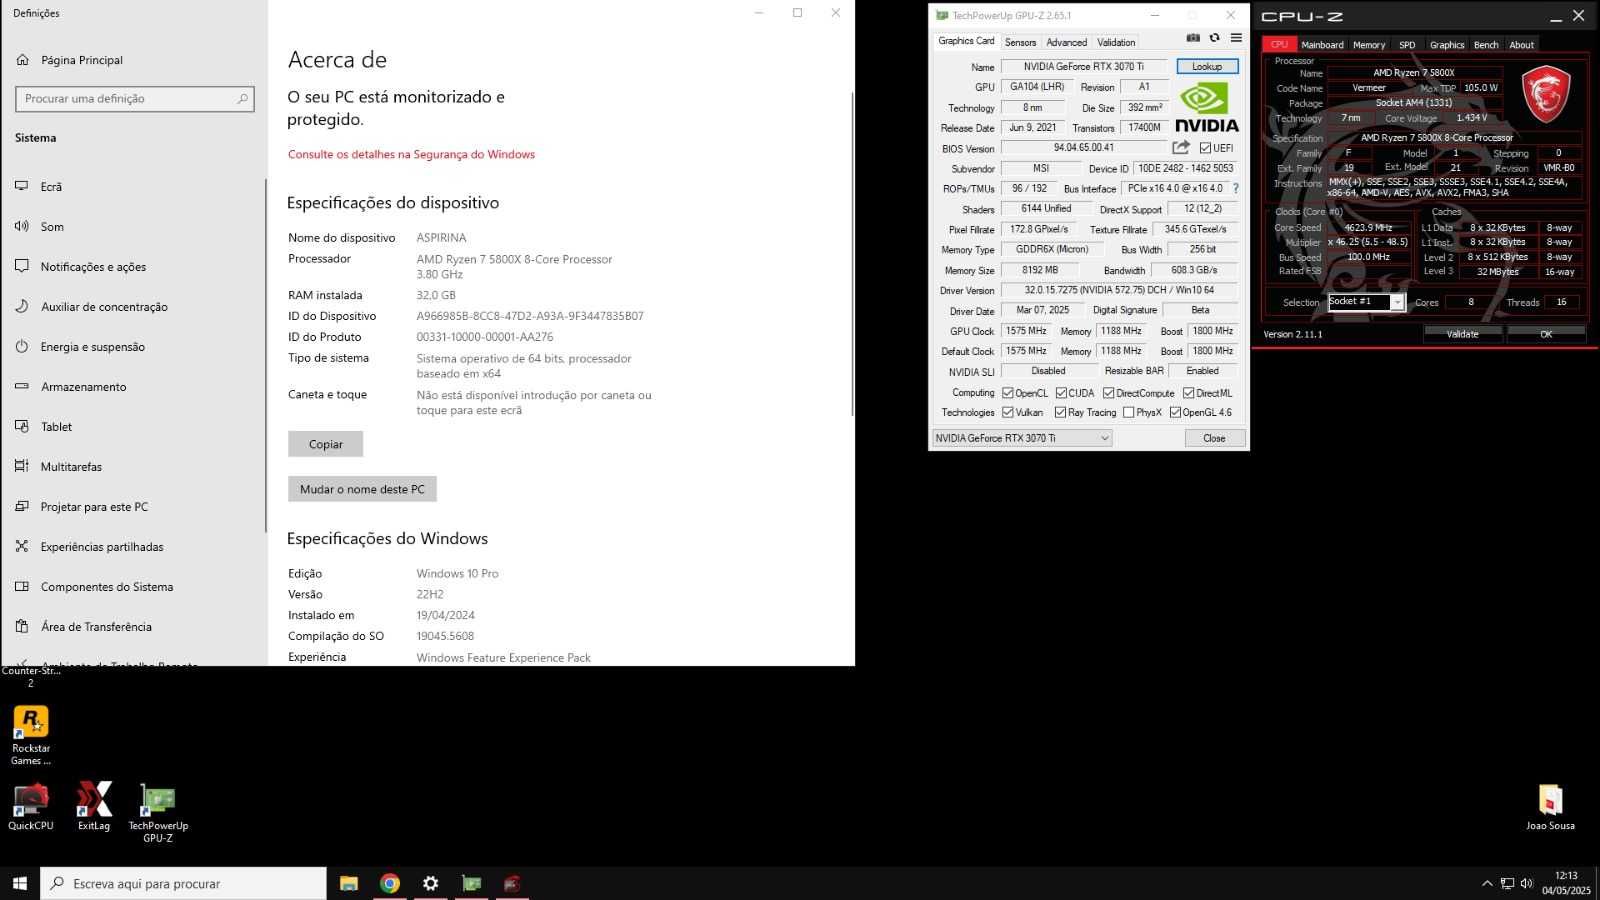Click the Copiar button
Image resolution: width=1600 pixels, height=900 pixels.
(x=325, y=444)
